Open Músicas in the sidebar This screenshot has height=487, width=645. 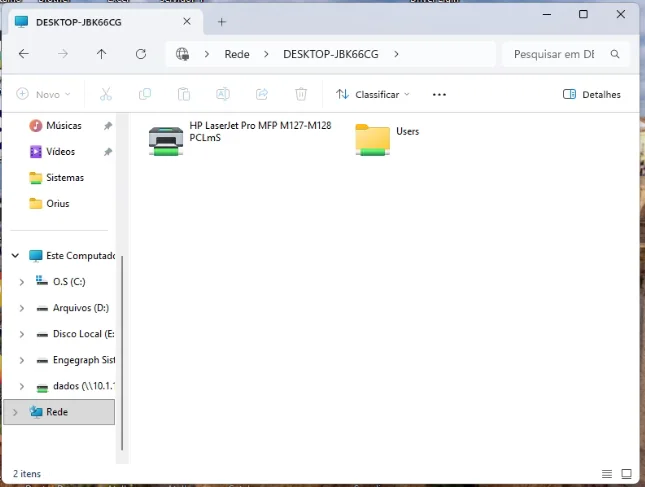63,125
